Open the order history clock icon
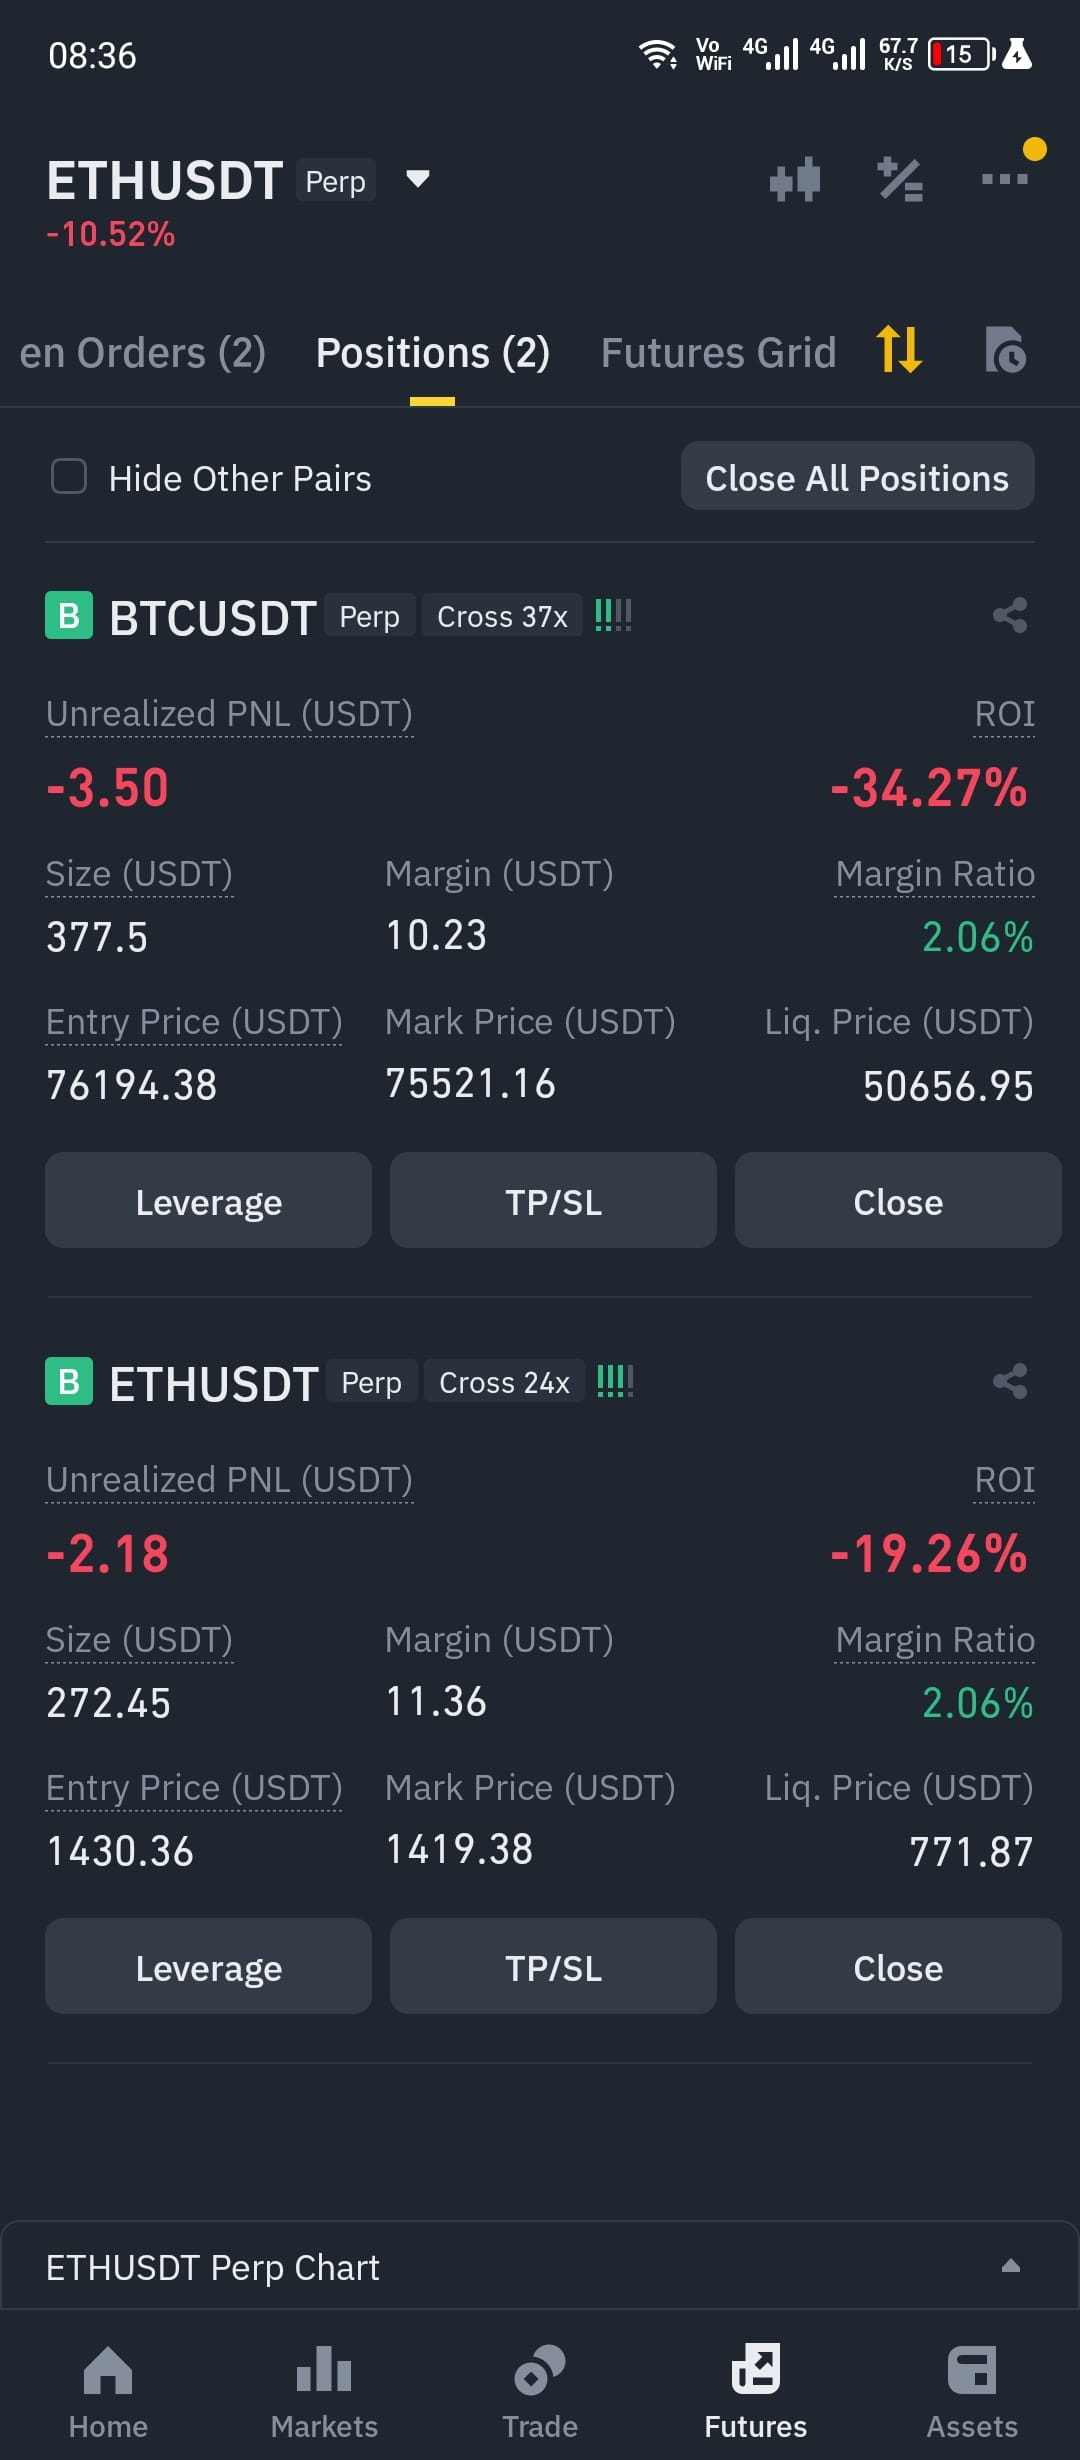 click(1005, 350)
